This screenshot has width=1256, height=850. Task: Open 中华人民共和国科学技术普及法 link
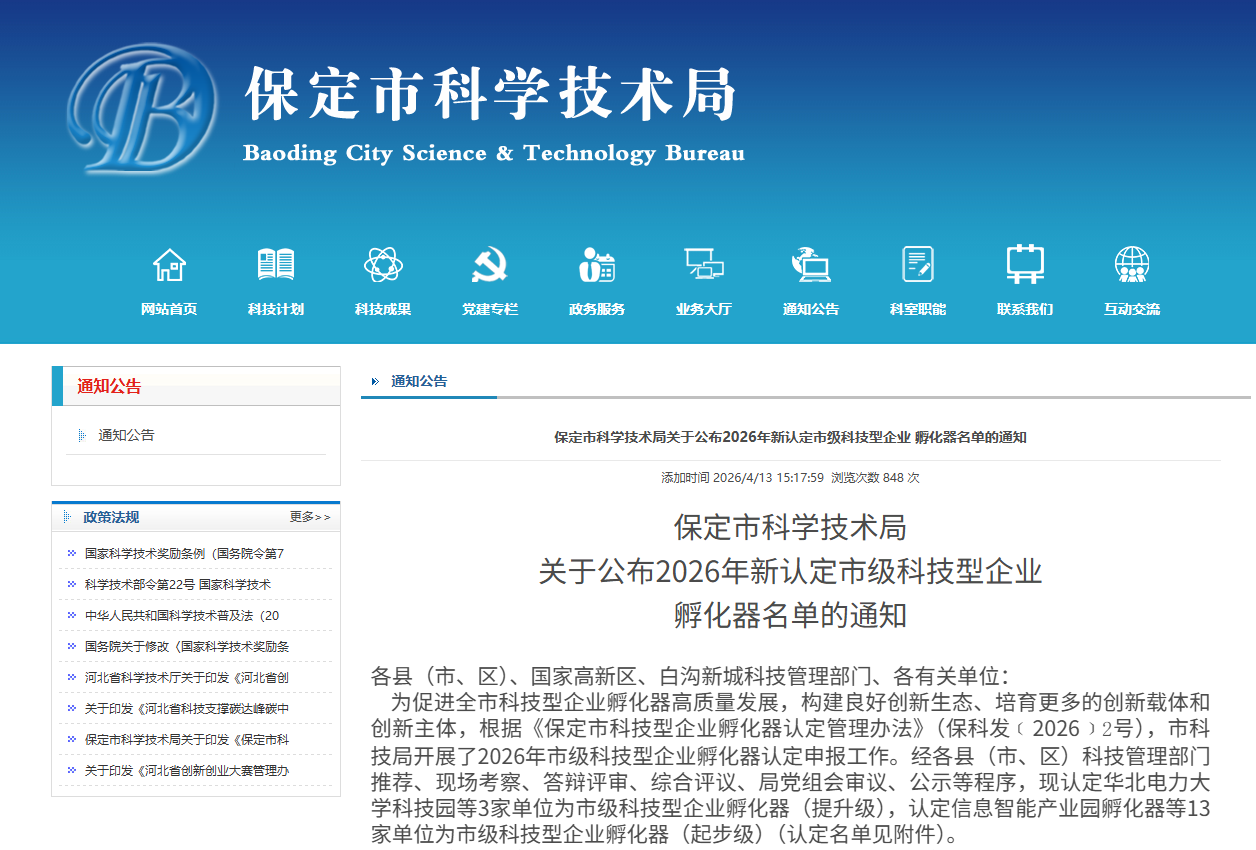pyautogui.click(x=182, y=615)
